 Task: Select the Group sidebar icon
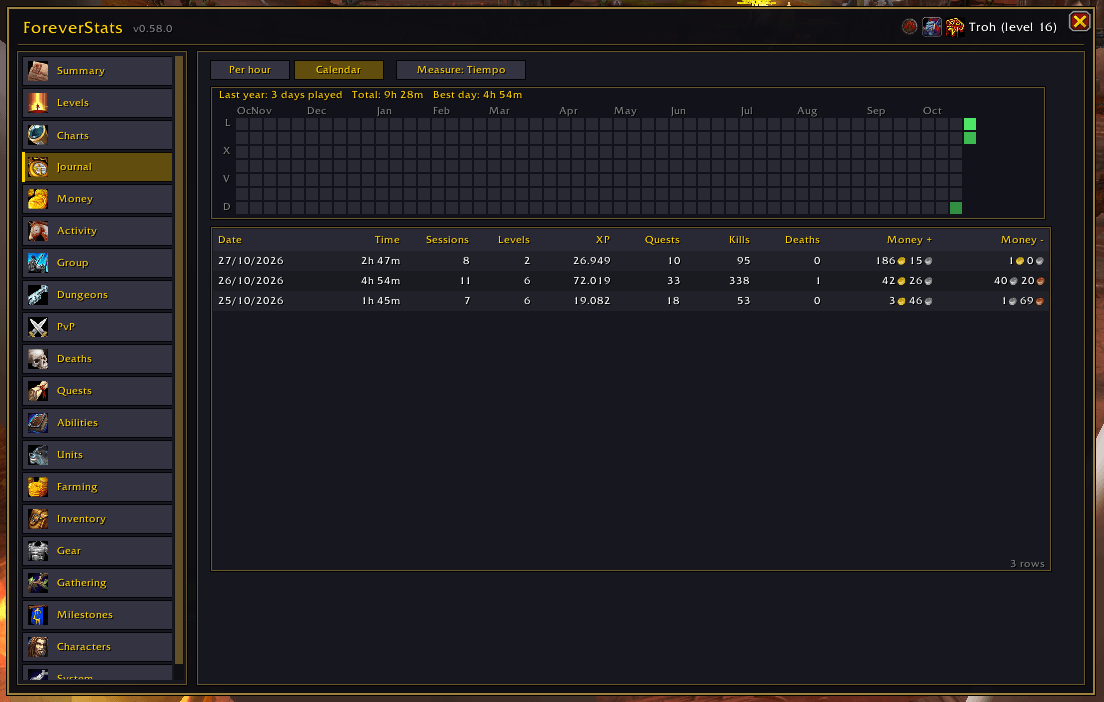click(x=38, y=263)
